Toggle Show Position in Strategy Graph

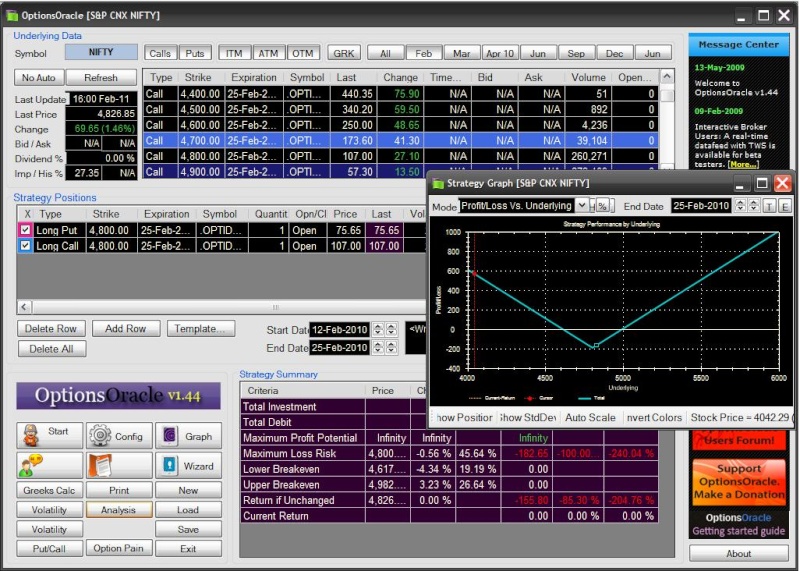tap(464, 417)
